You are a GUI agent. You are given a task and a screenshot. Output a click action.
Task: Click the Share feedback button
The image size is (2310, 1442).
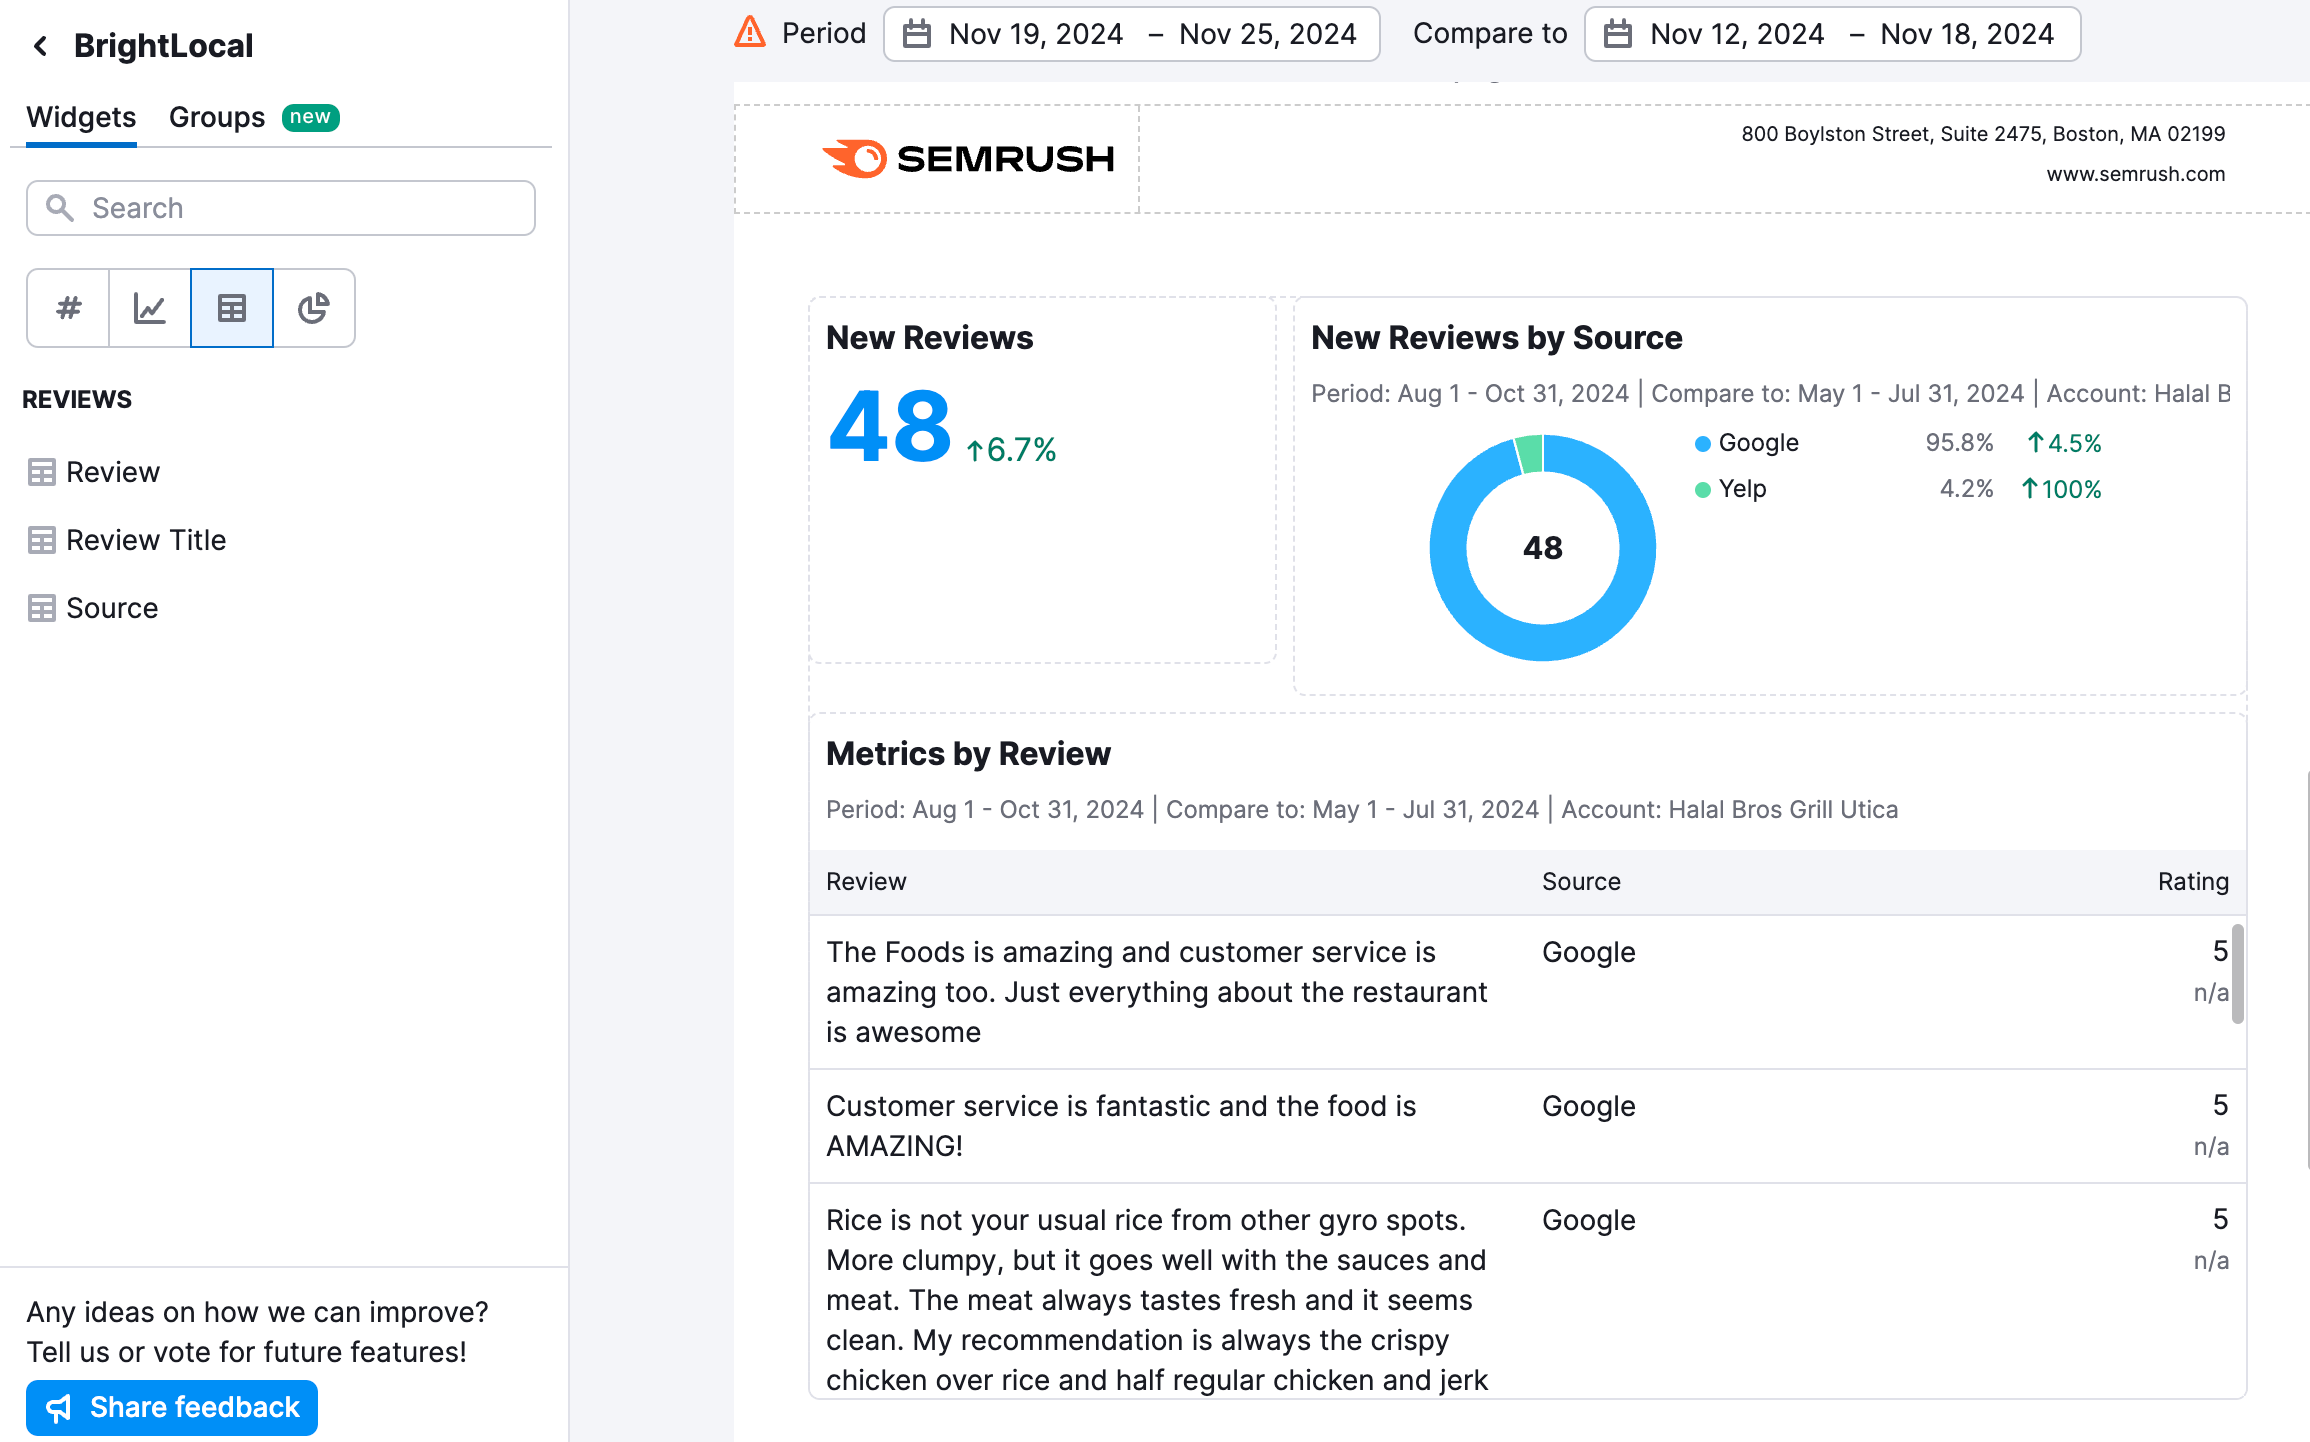171,1407
